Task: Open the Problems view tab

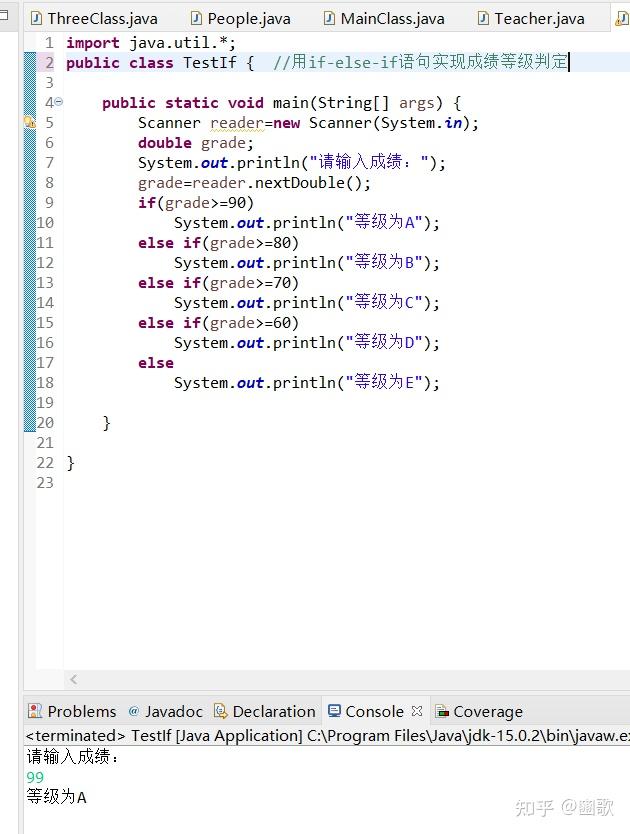Action: 72,711
